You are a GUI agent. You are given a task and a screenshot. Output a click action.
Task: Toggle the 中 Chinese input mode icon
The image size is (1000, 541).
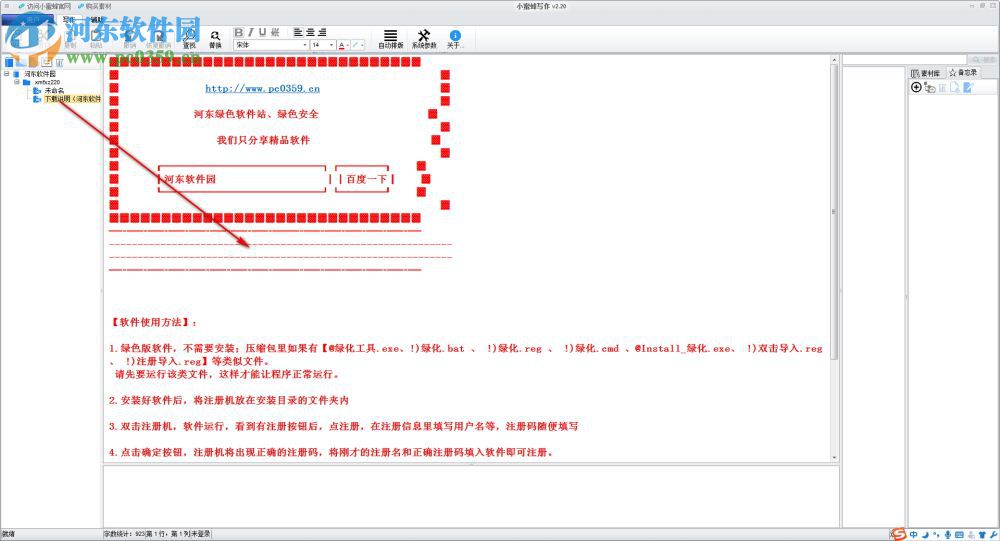point(914,535)
